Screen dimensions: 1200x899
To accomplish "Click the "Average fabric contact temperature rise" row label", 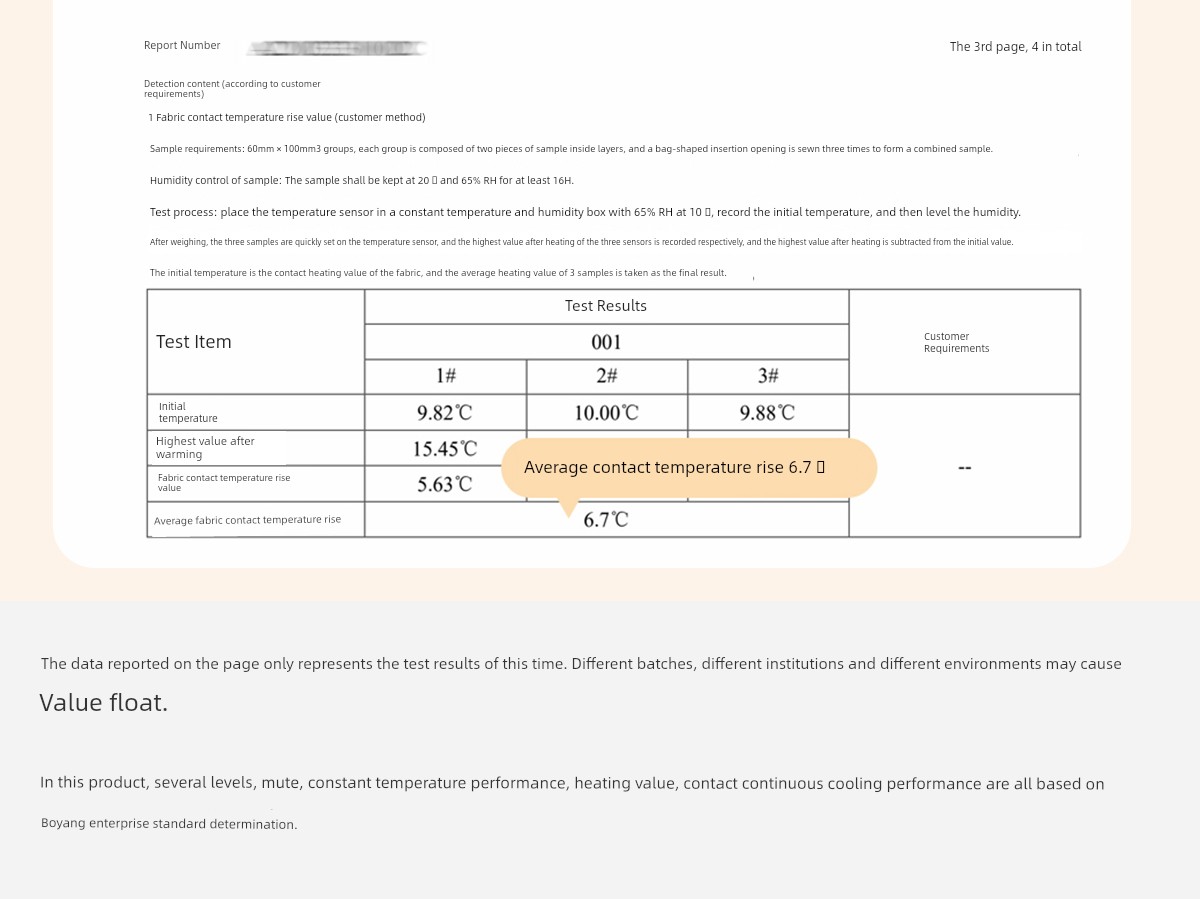I will (248, 520).
